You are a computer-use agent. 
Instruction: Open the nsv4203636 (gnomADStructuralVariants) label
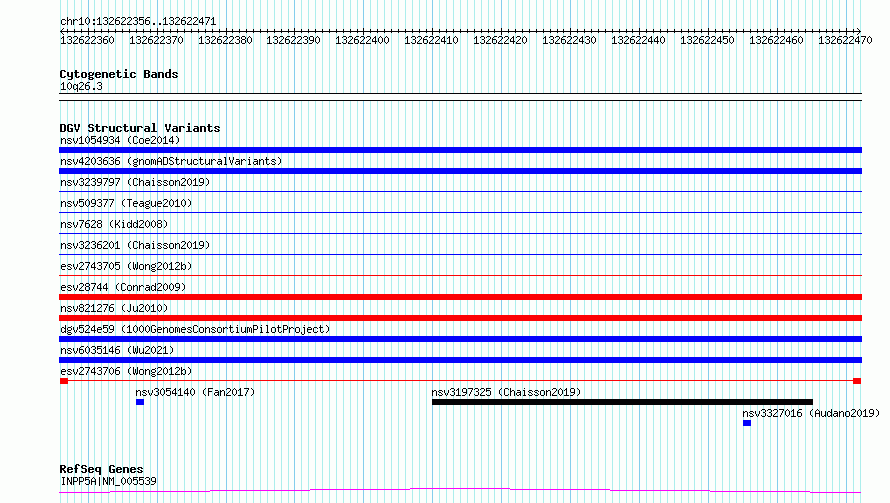pyautogui.click(x=171, y=161)
